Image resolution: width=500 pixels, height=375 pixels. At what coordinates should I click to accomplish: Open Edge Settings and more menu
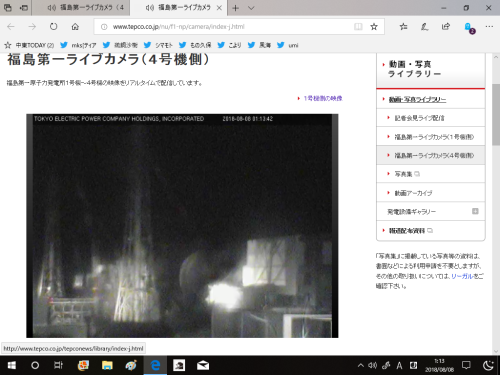(x=489, y=27)
